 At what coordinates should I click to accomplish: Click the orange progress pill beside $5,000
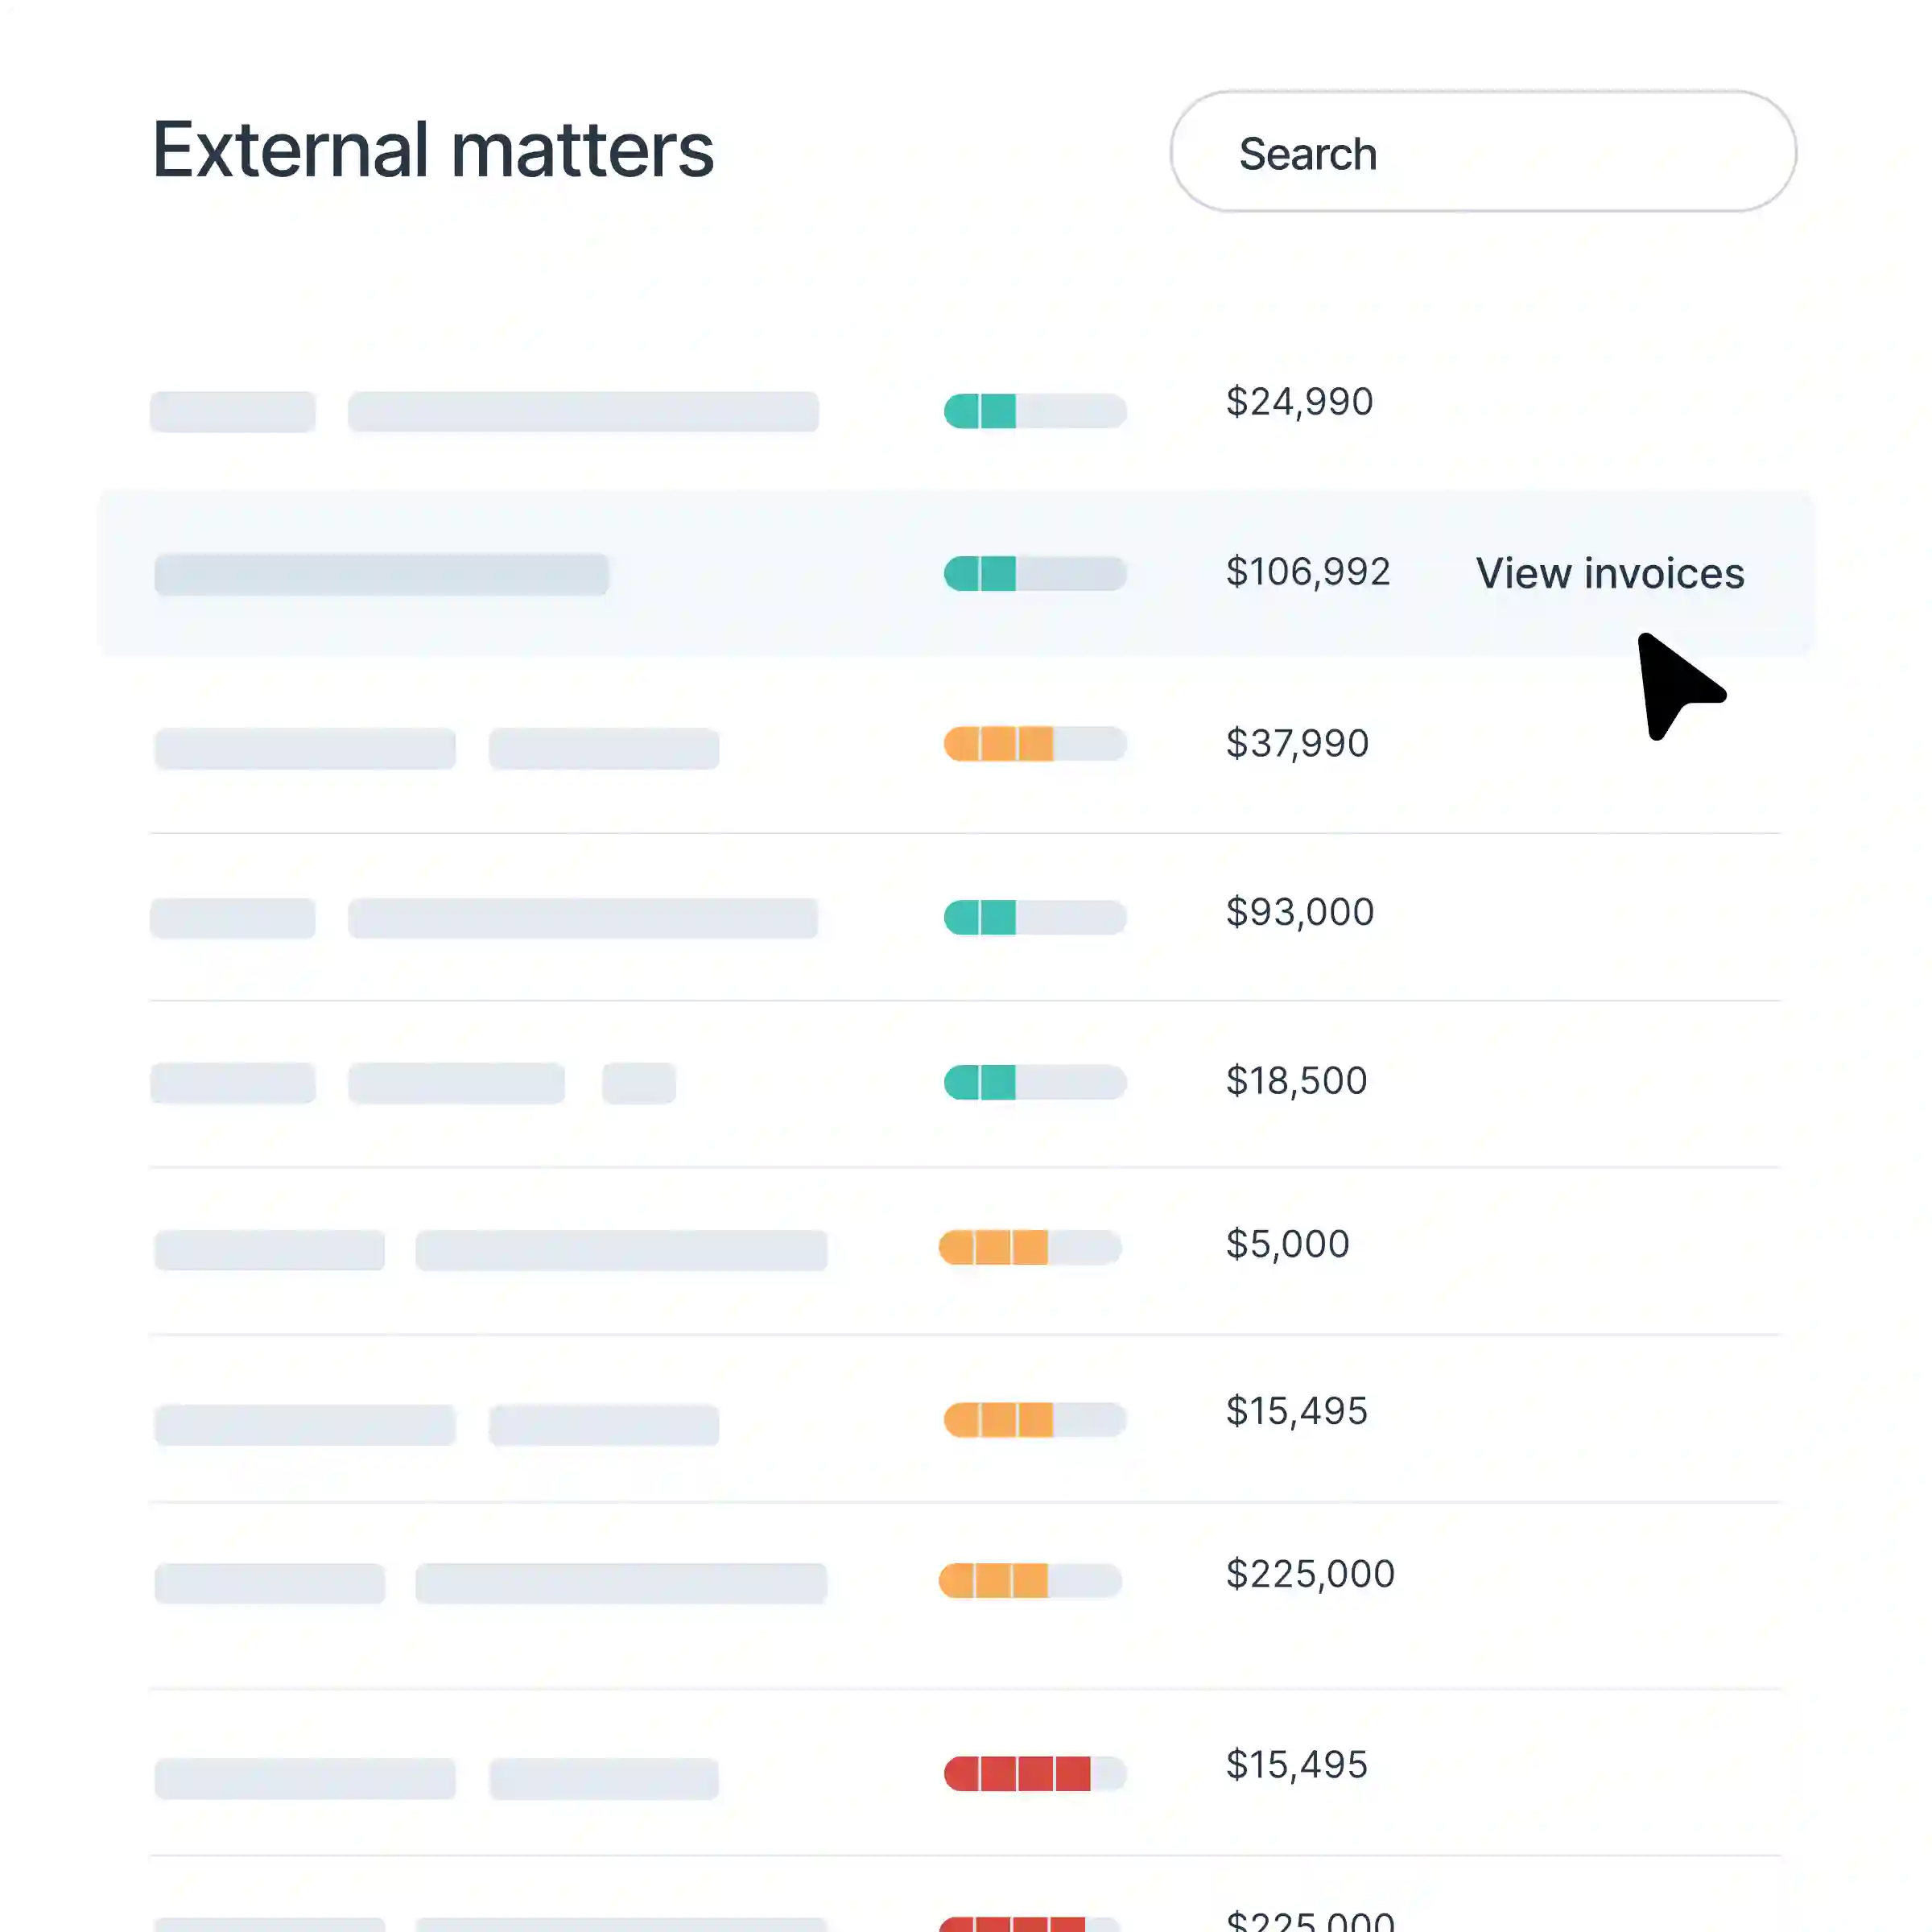[x=1028, y=1249]
